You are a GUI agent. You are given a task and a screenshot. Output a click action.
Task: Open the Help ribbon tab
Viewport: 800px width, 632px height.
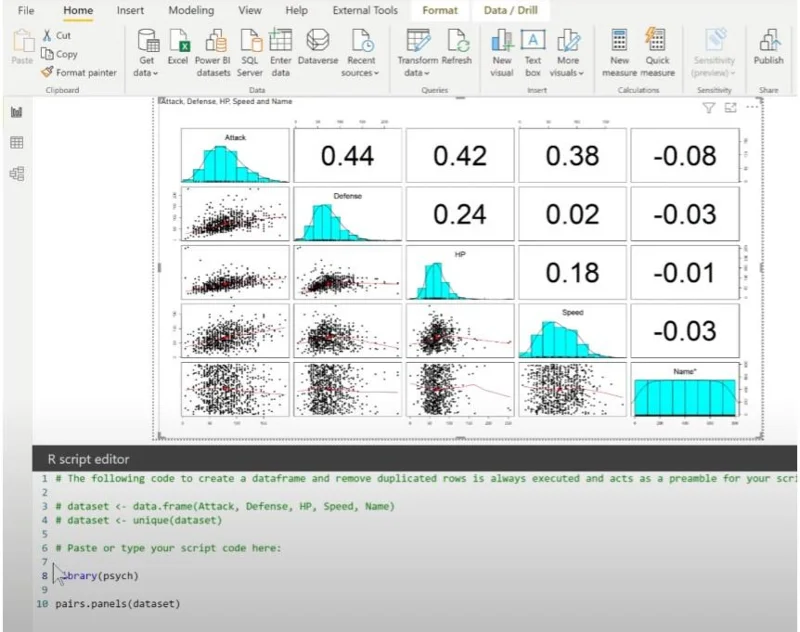[296, 10]
